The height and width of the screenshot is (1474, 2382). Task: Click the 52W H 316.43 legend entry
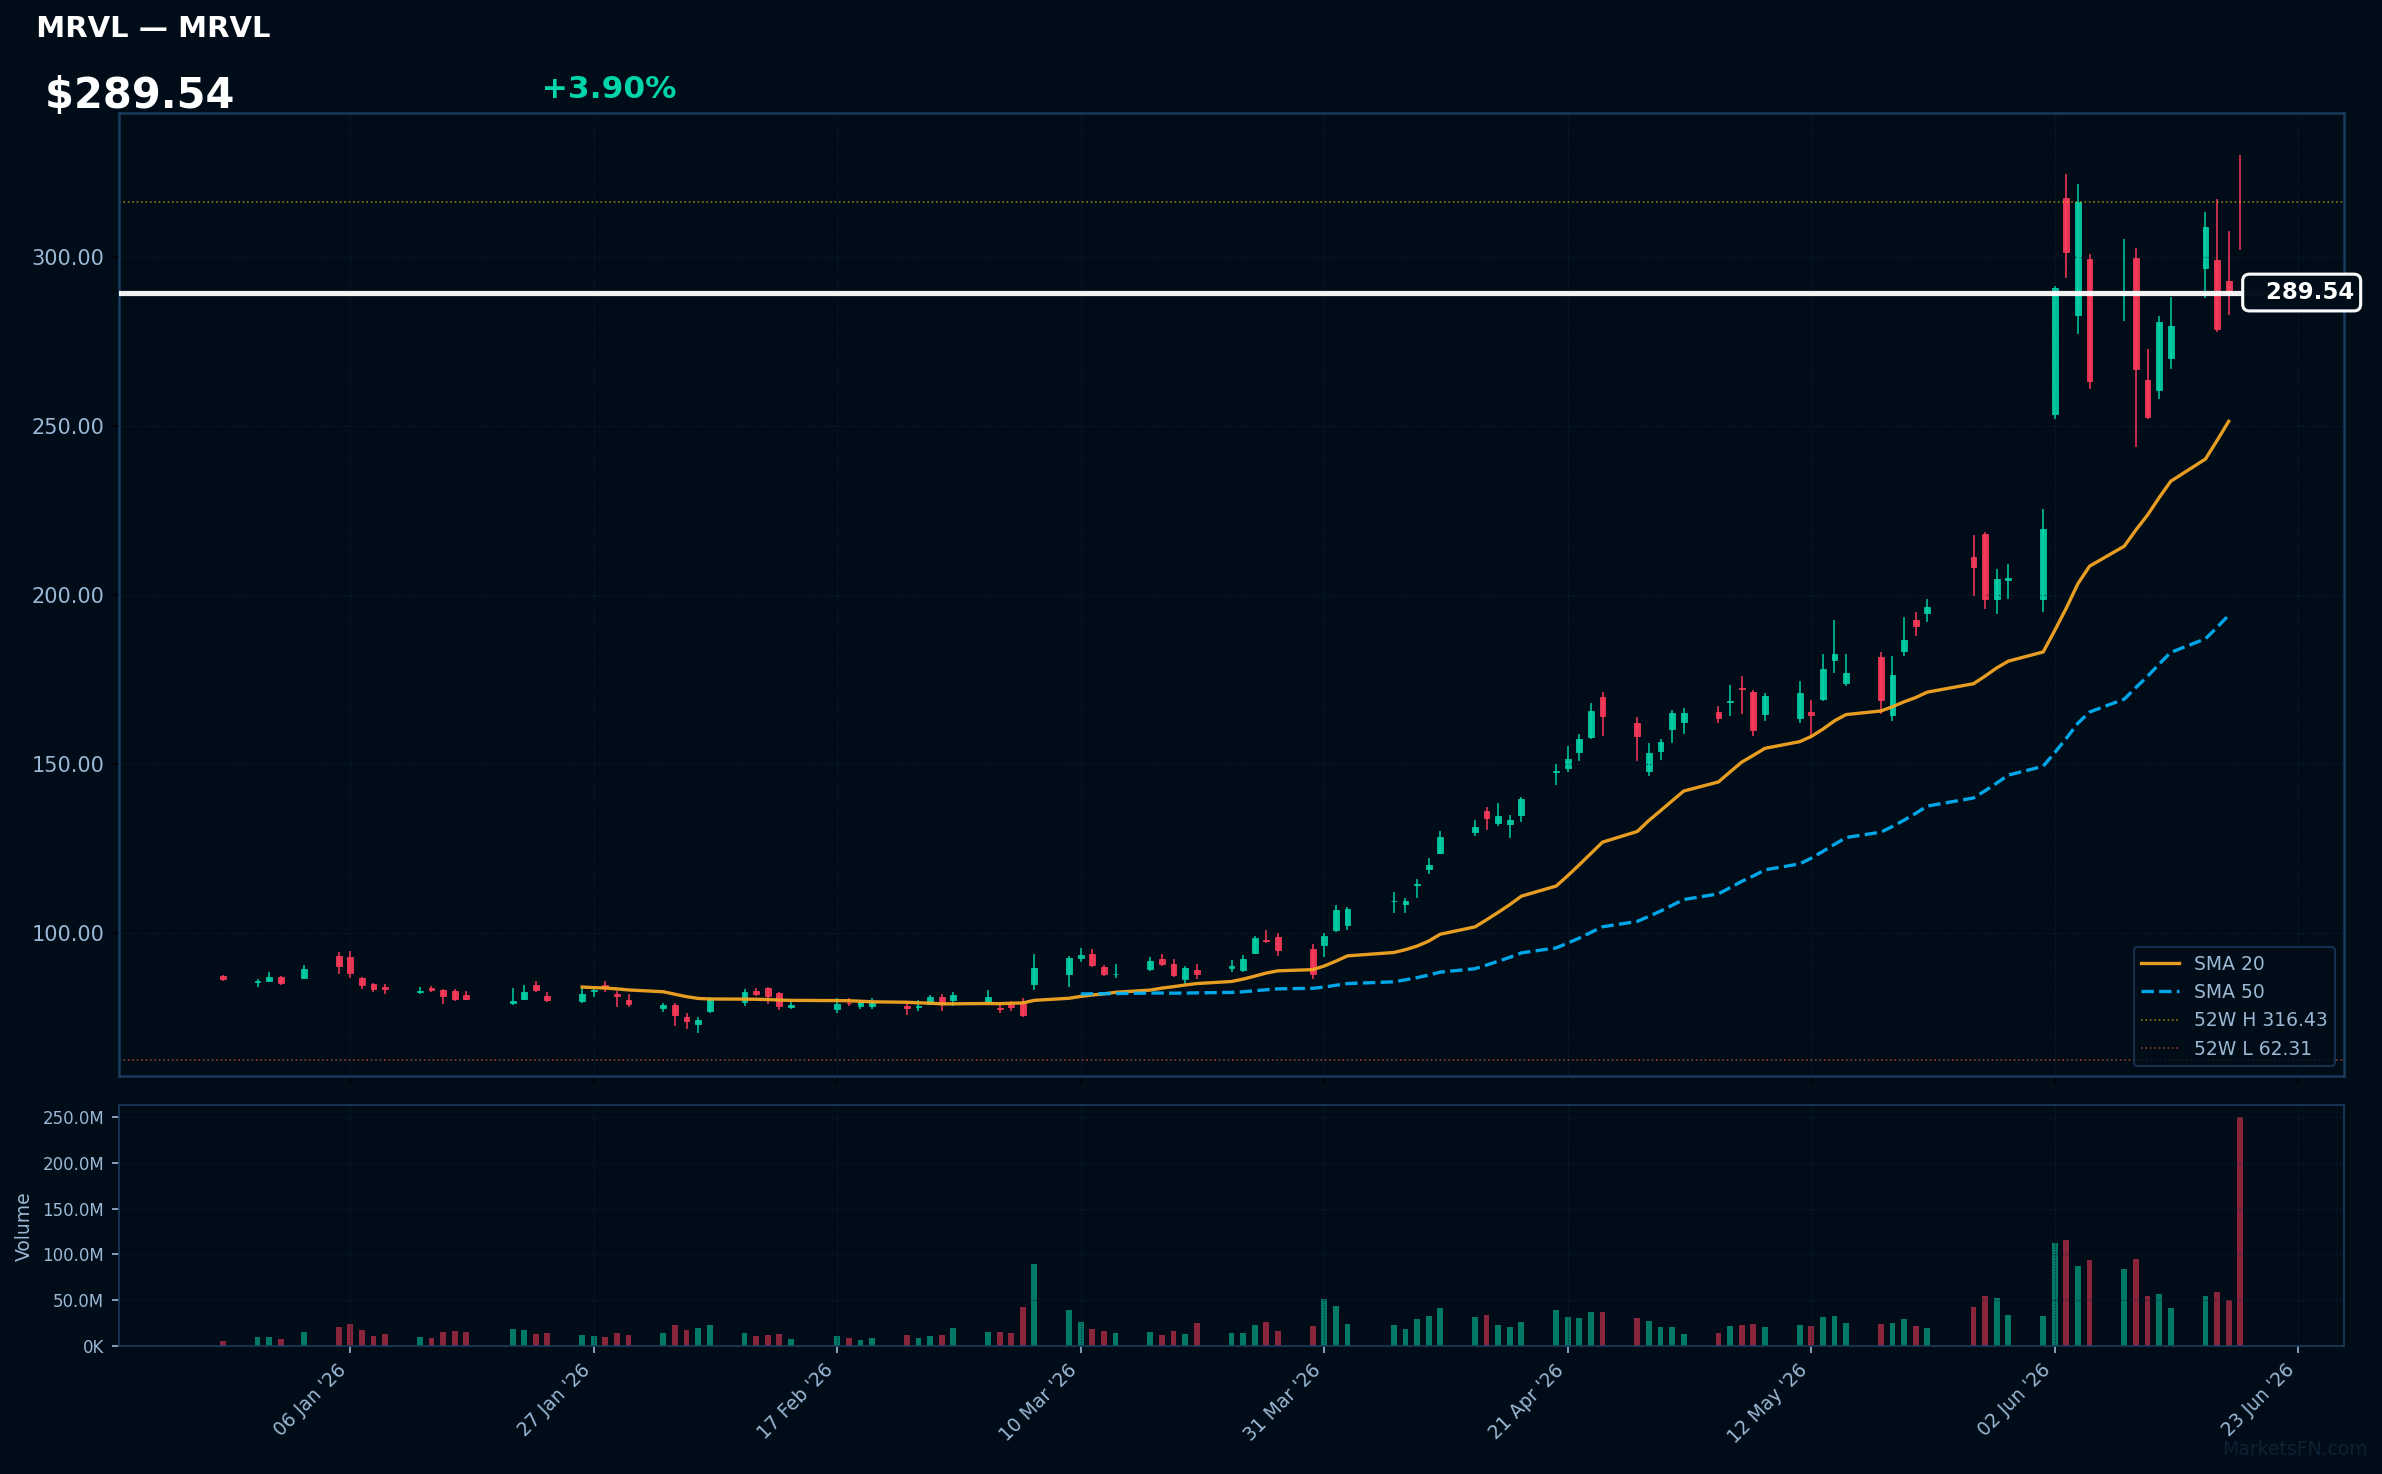coord(2233,1019)
